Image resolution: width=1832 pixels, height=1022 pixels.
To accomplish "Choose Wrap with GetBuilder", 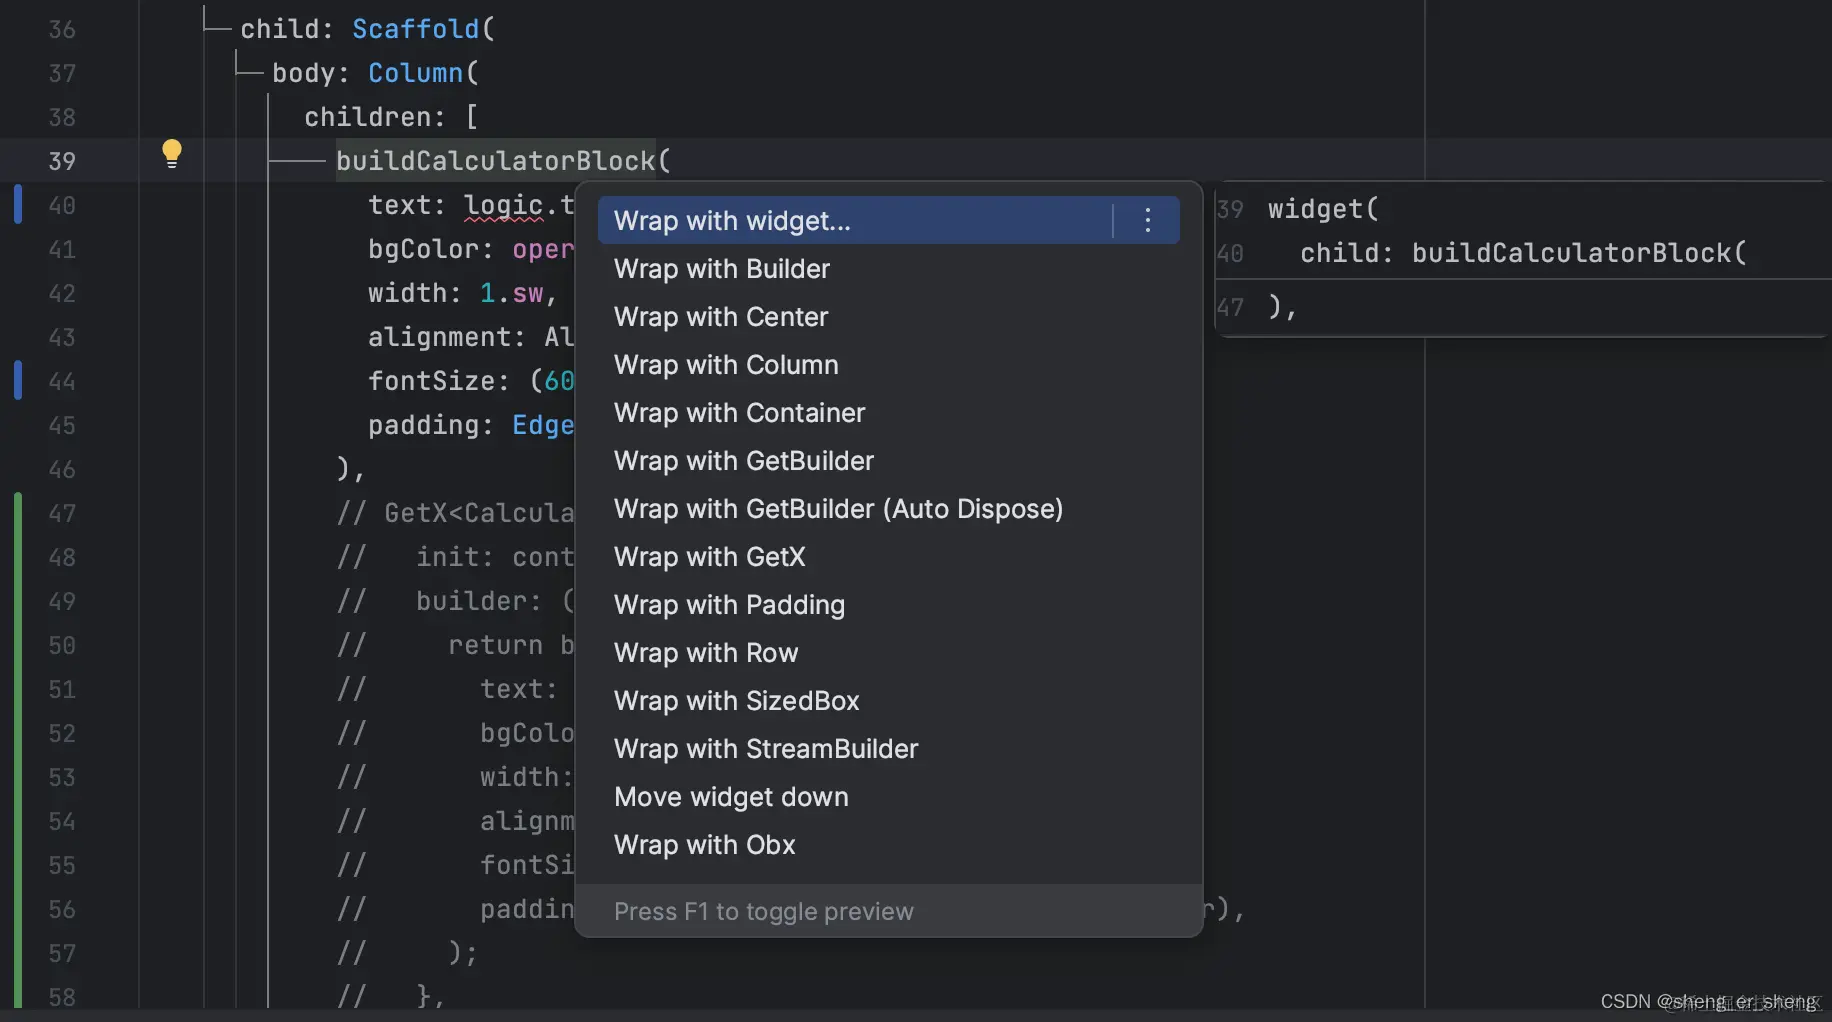I will 744,461.
